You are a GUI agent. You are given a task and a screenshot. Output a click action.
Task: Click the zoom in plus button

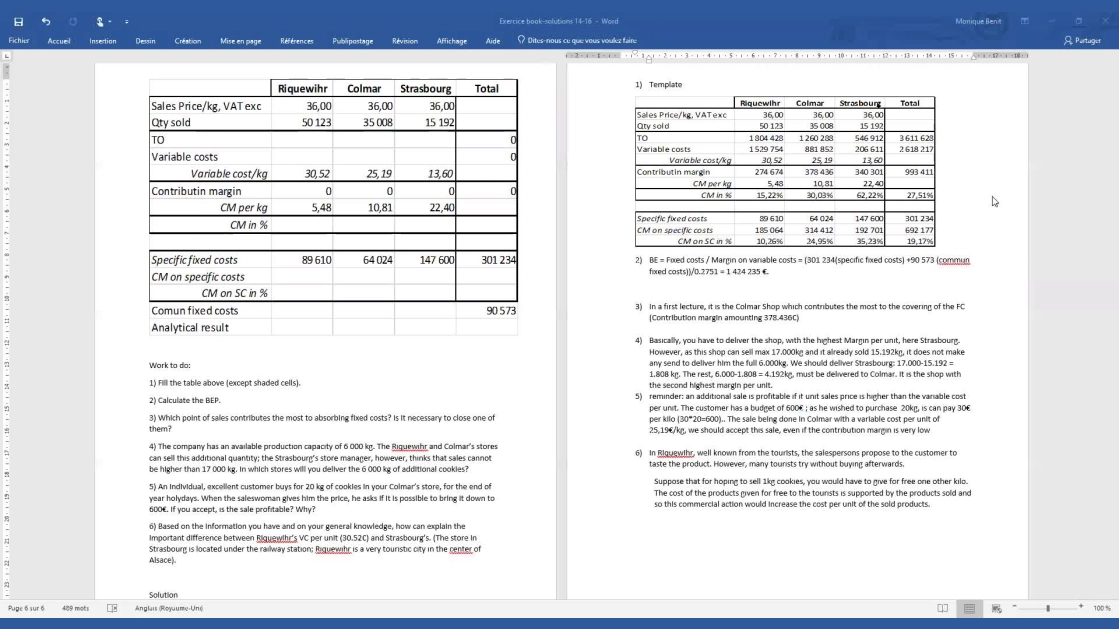[x=1081, y=607]
